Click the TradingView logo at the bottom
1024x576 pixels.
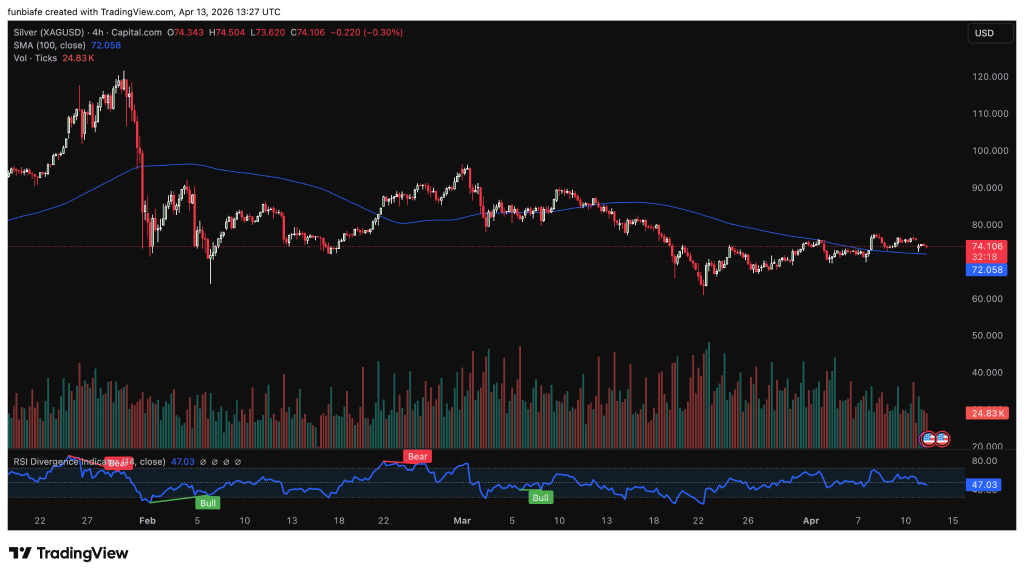[x=69, y=553]
